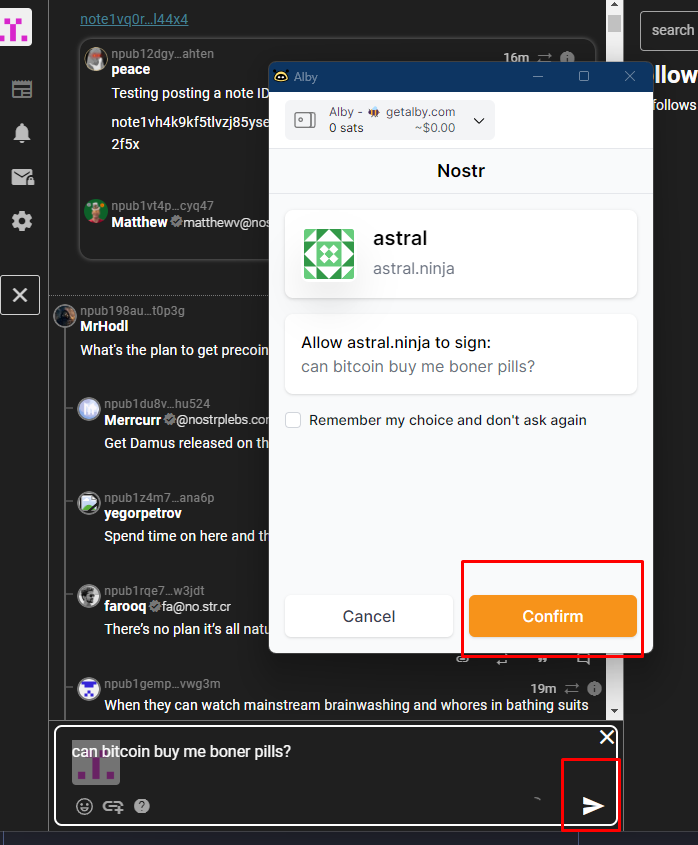This screenshot has height=845, width=698.
Task: Click the feed scrollbar thumb
Action: (x=614, y=23)
